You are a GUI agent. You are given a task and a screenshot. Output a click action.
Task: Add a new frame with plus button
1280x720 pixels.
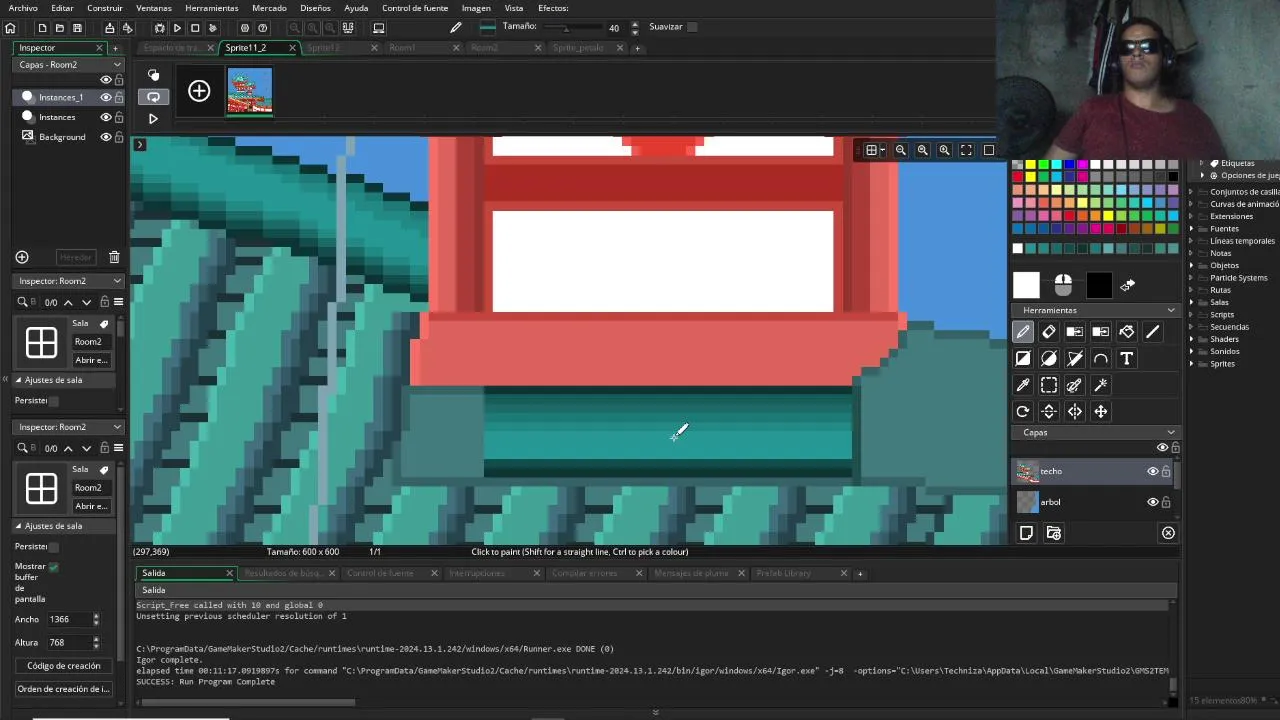tap(199, 92)
